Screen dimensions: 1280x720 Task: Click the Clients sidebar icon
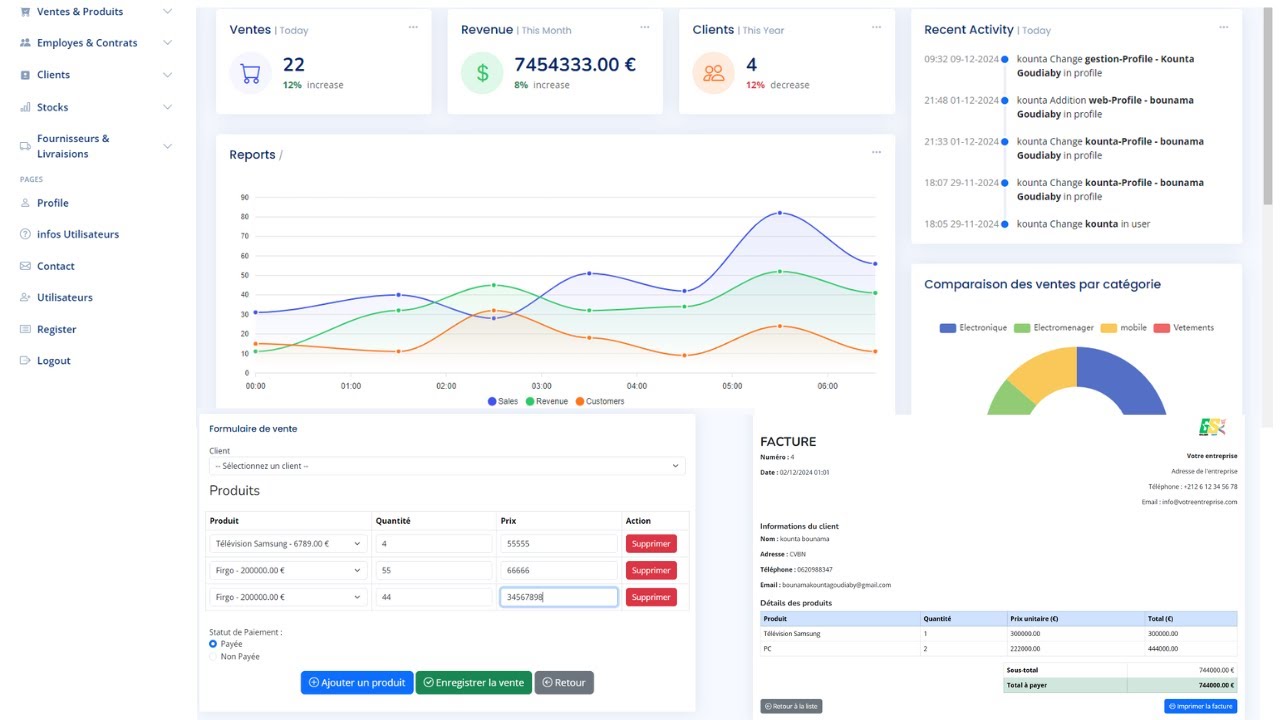point(25,75)
